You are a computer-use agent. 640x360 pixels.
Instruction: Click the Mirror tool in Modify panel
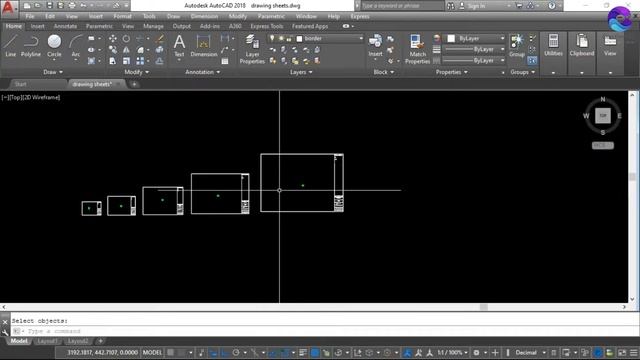[x=126, y=50]
